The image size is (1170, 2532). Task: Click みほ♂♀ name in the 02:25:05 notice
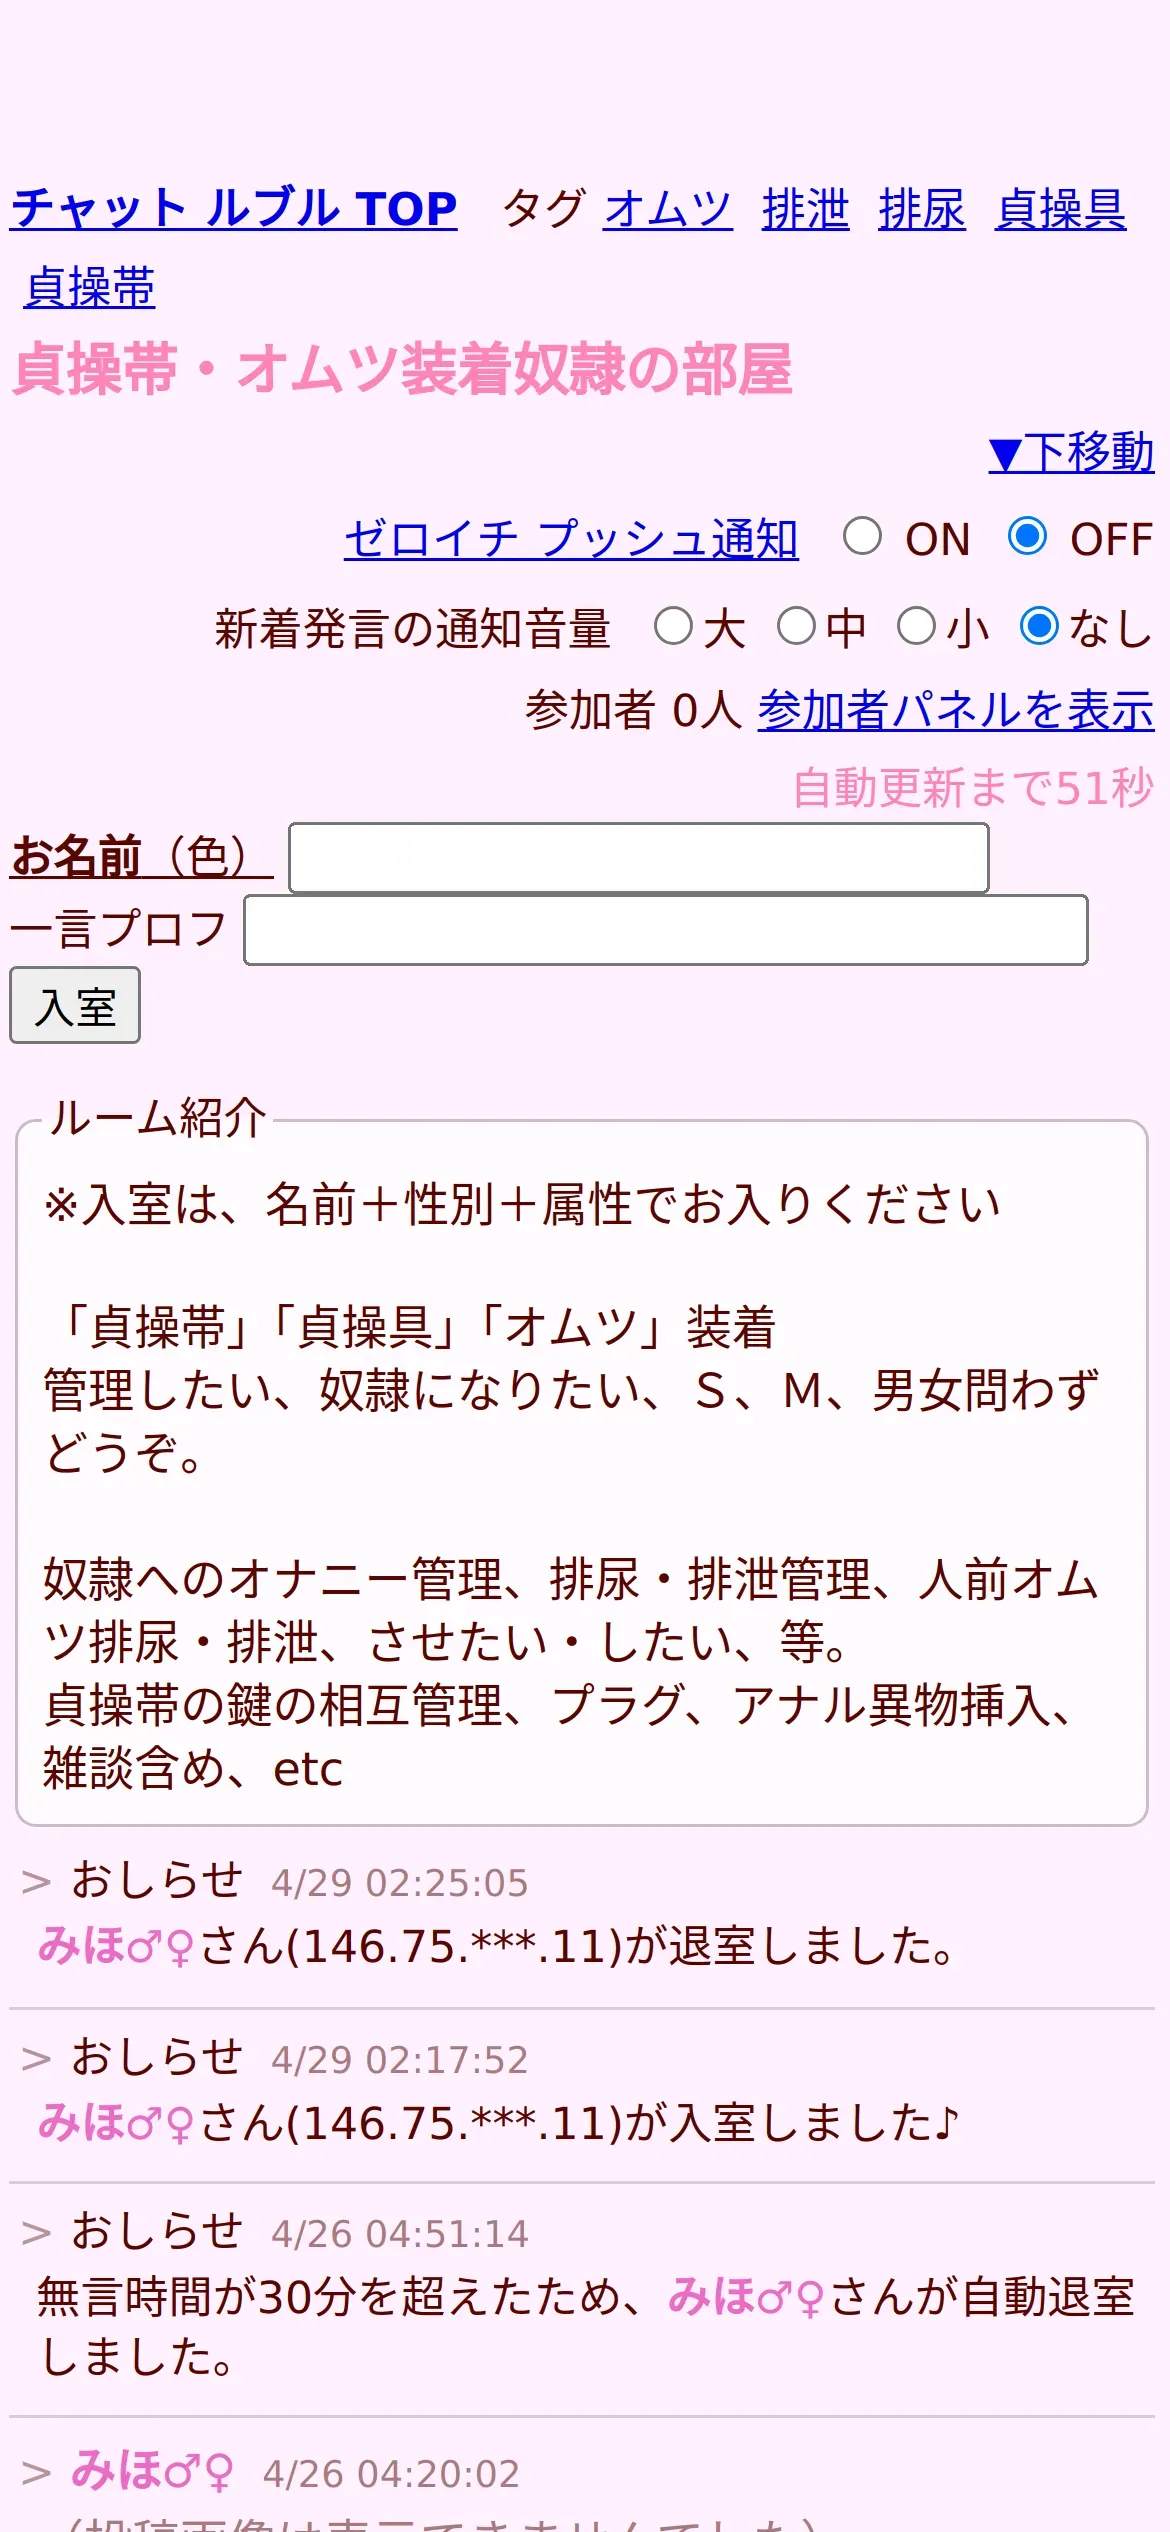115,1946
